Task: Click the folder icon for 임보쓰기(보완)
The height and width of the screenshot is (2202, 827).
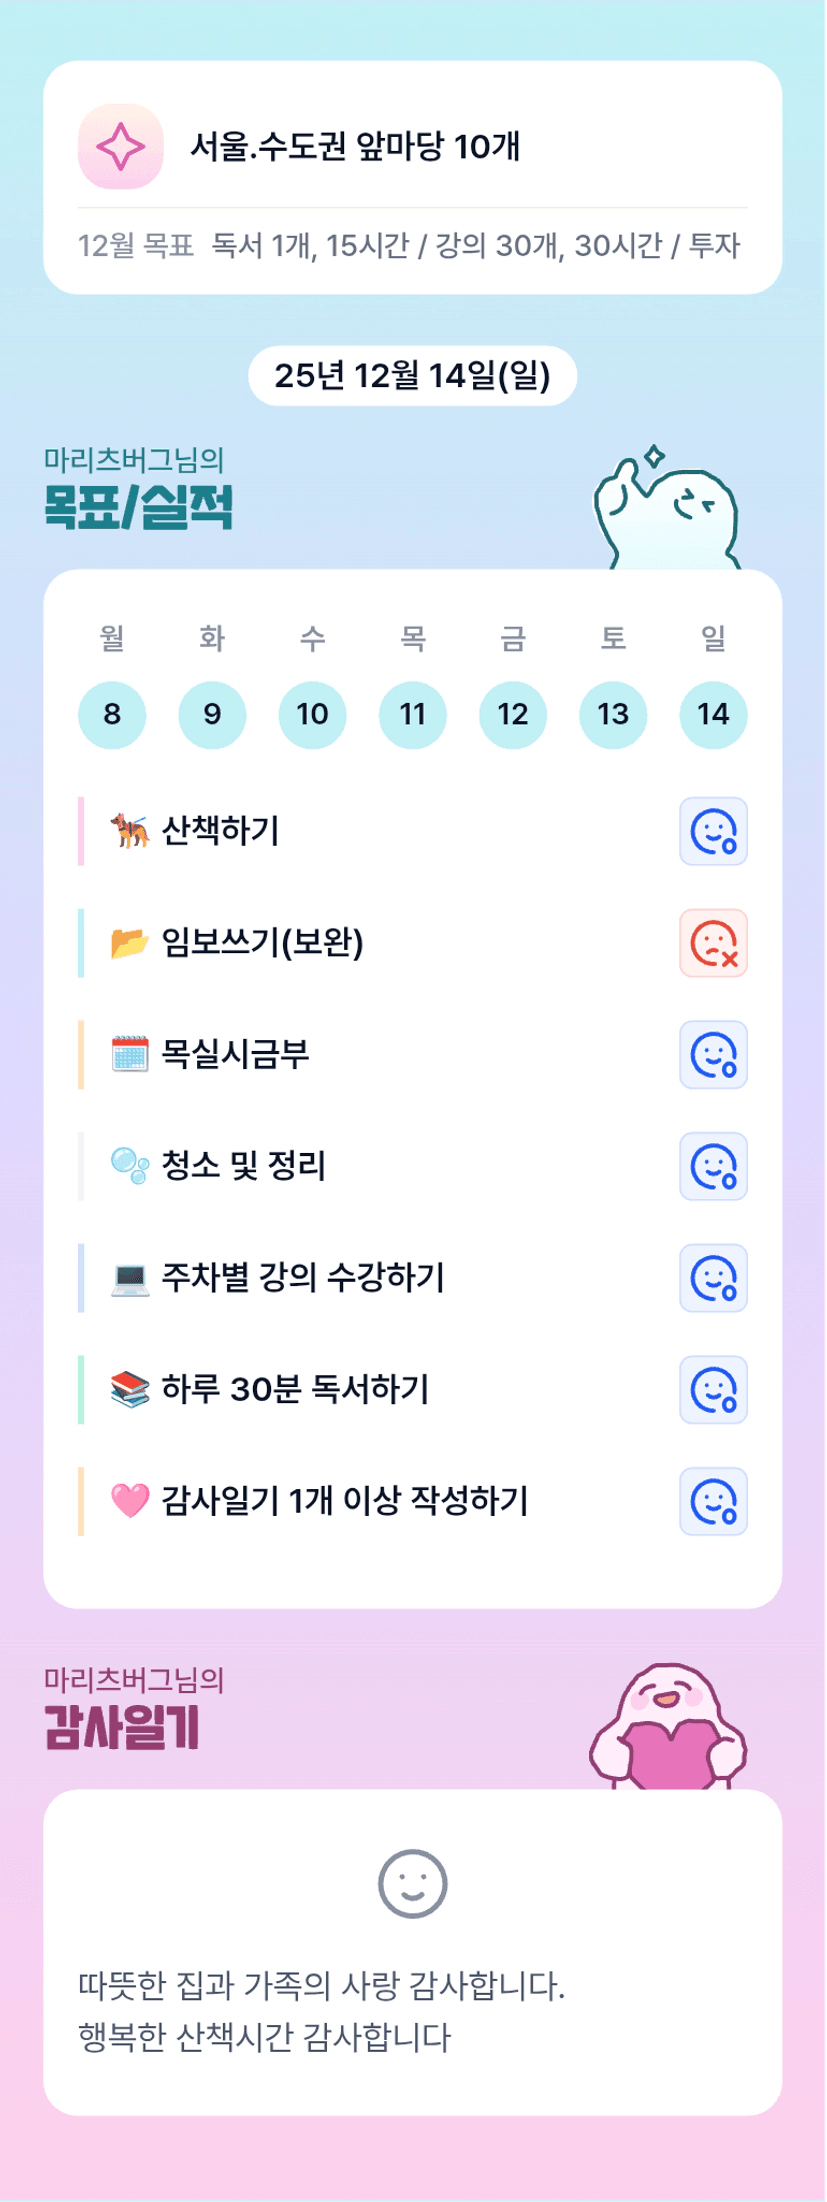Action: pos(130,943)
